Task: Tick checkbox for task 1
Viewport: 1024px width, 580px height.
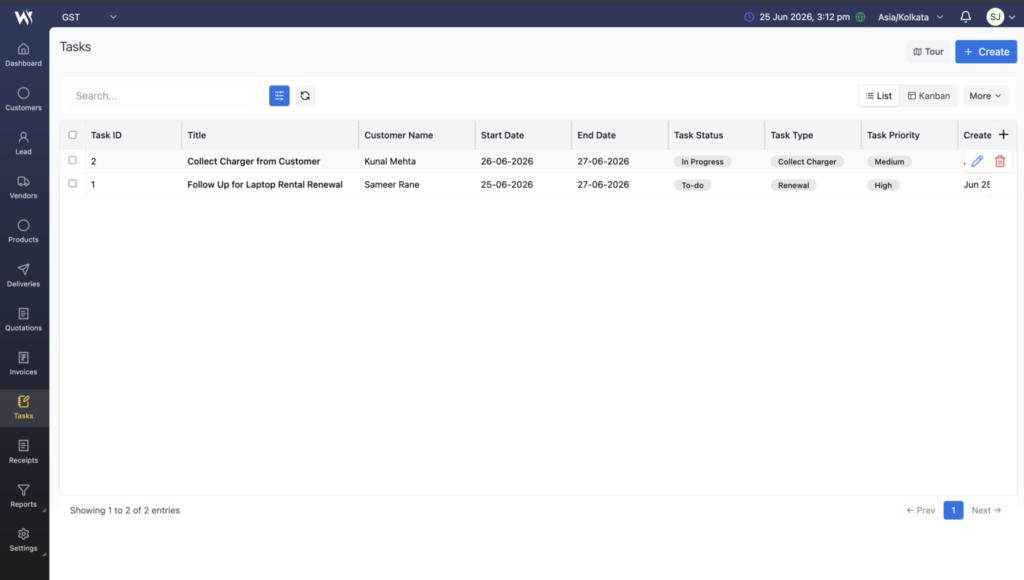Action: pos(72,184)
